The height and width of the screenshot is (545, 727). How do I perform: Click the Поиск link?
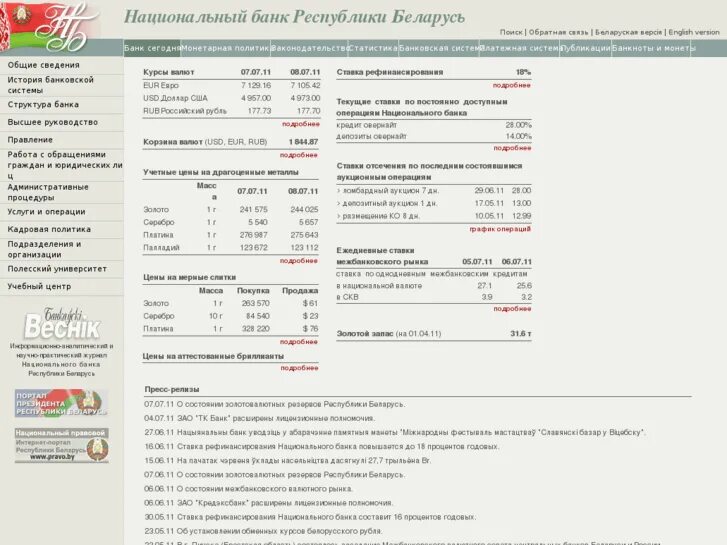click(x=511, y=32)
